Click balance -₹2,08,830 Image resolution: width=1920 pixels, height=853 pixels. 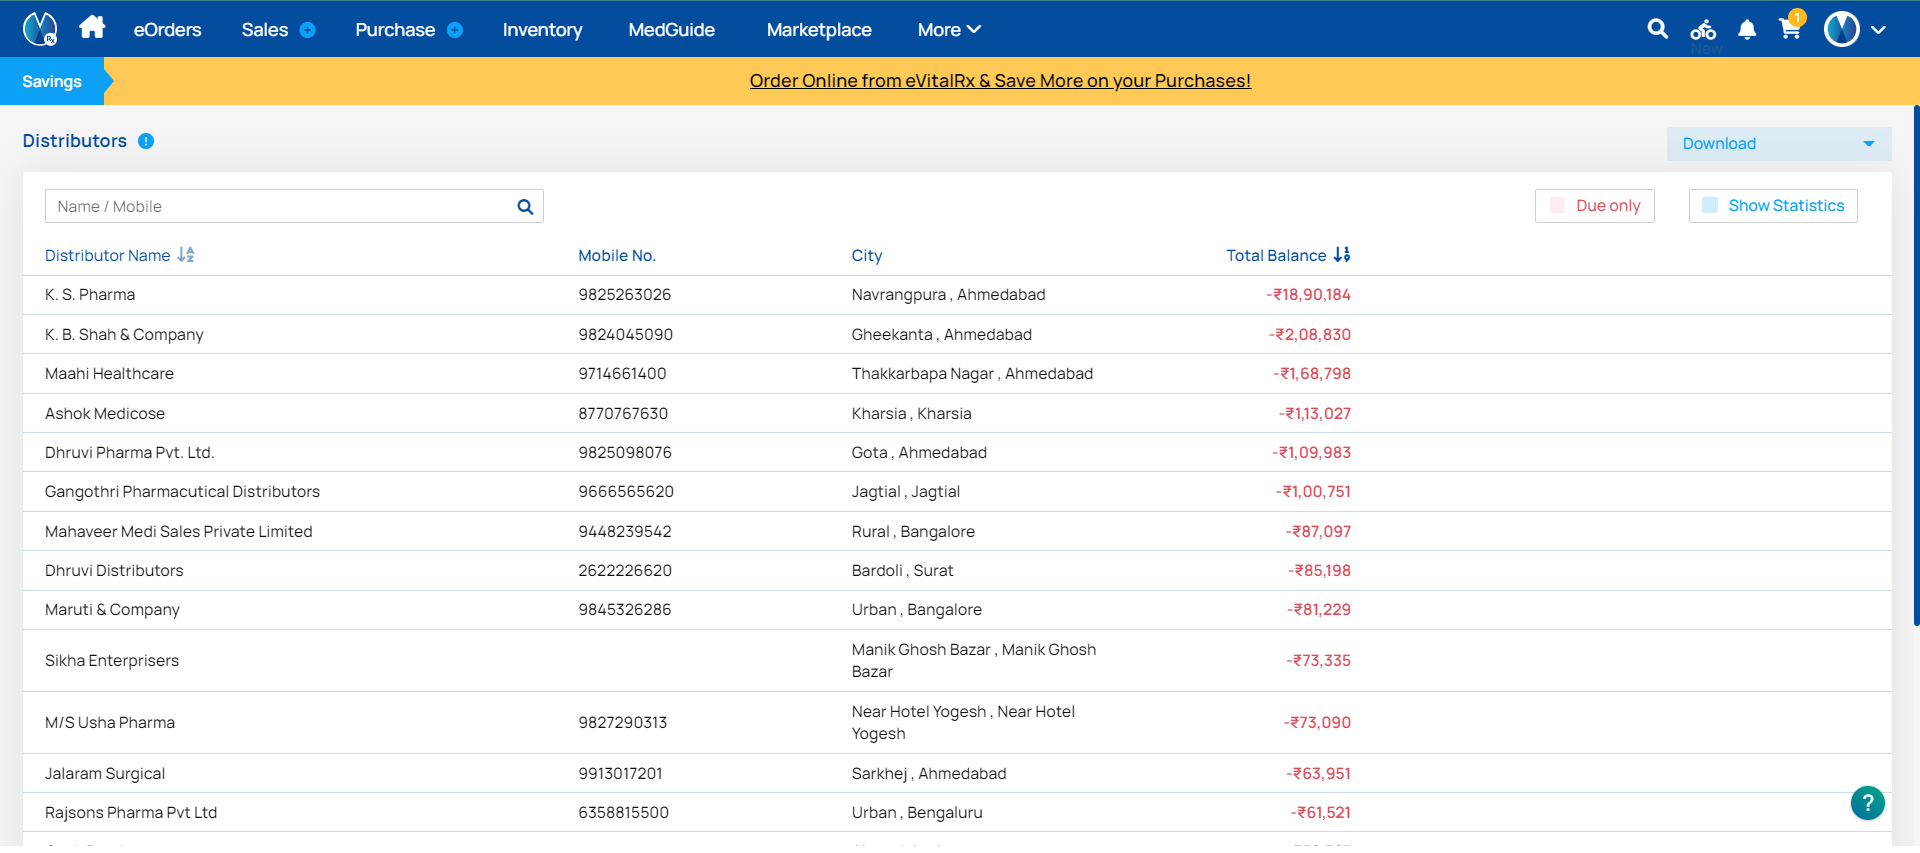1310,334
